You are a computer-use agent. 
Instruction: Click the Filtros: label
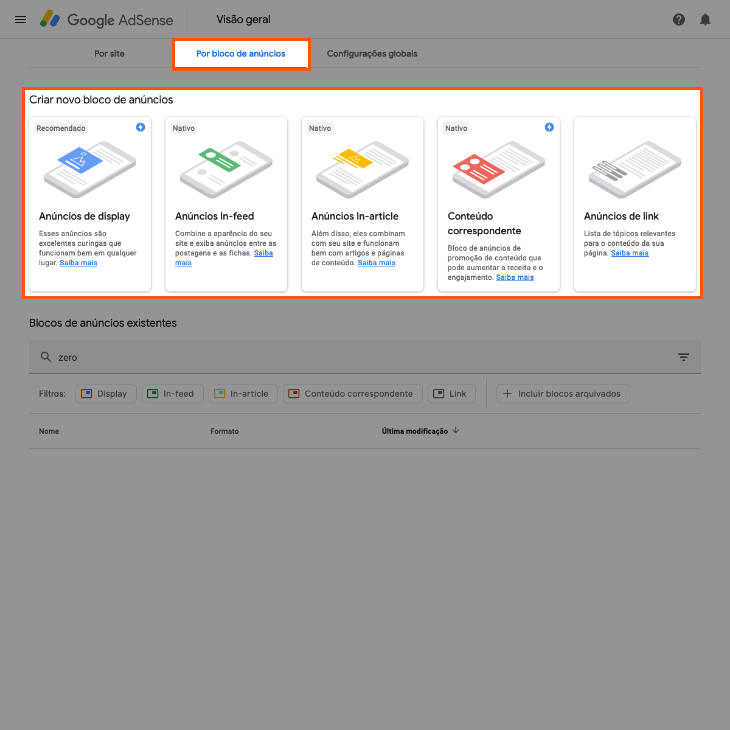52,394
